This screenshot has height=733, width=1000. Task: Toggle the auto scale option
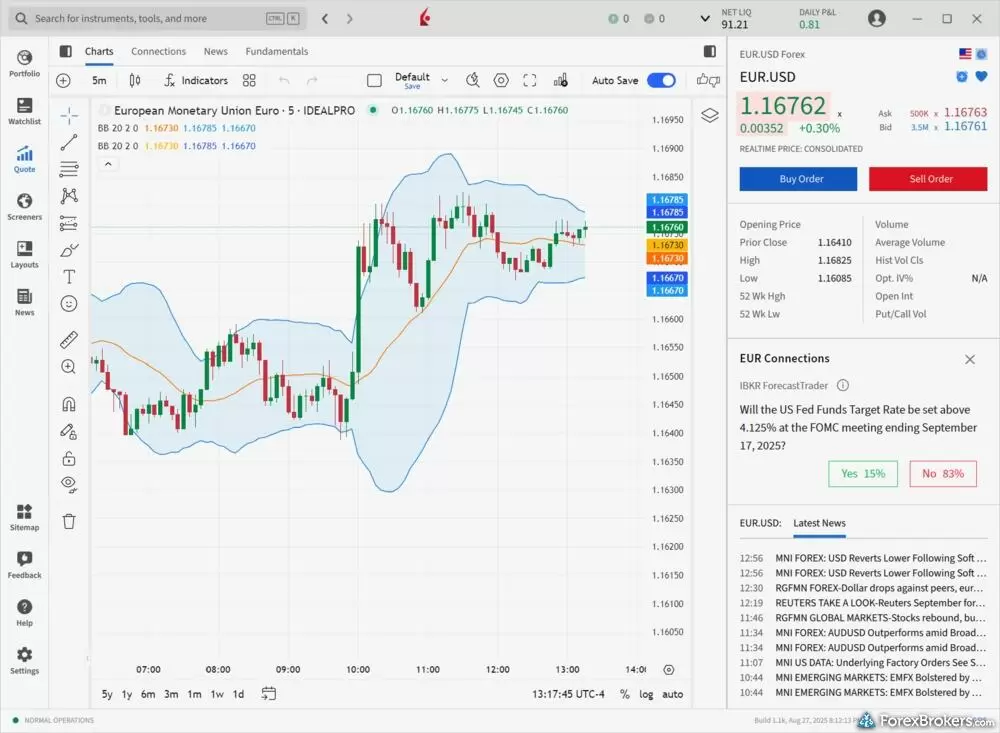click(672, 694)
